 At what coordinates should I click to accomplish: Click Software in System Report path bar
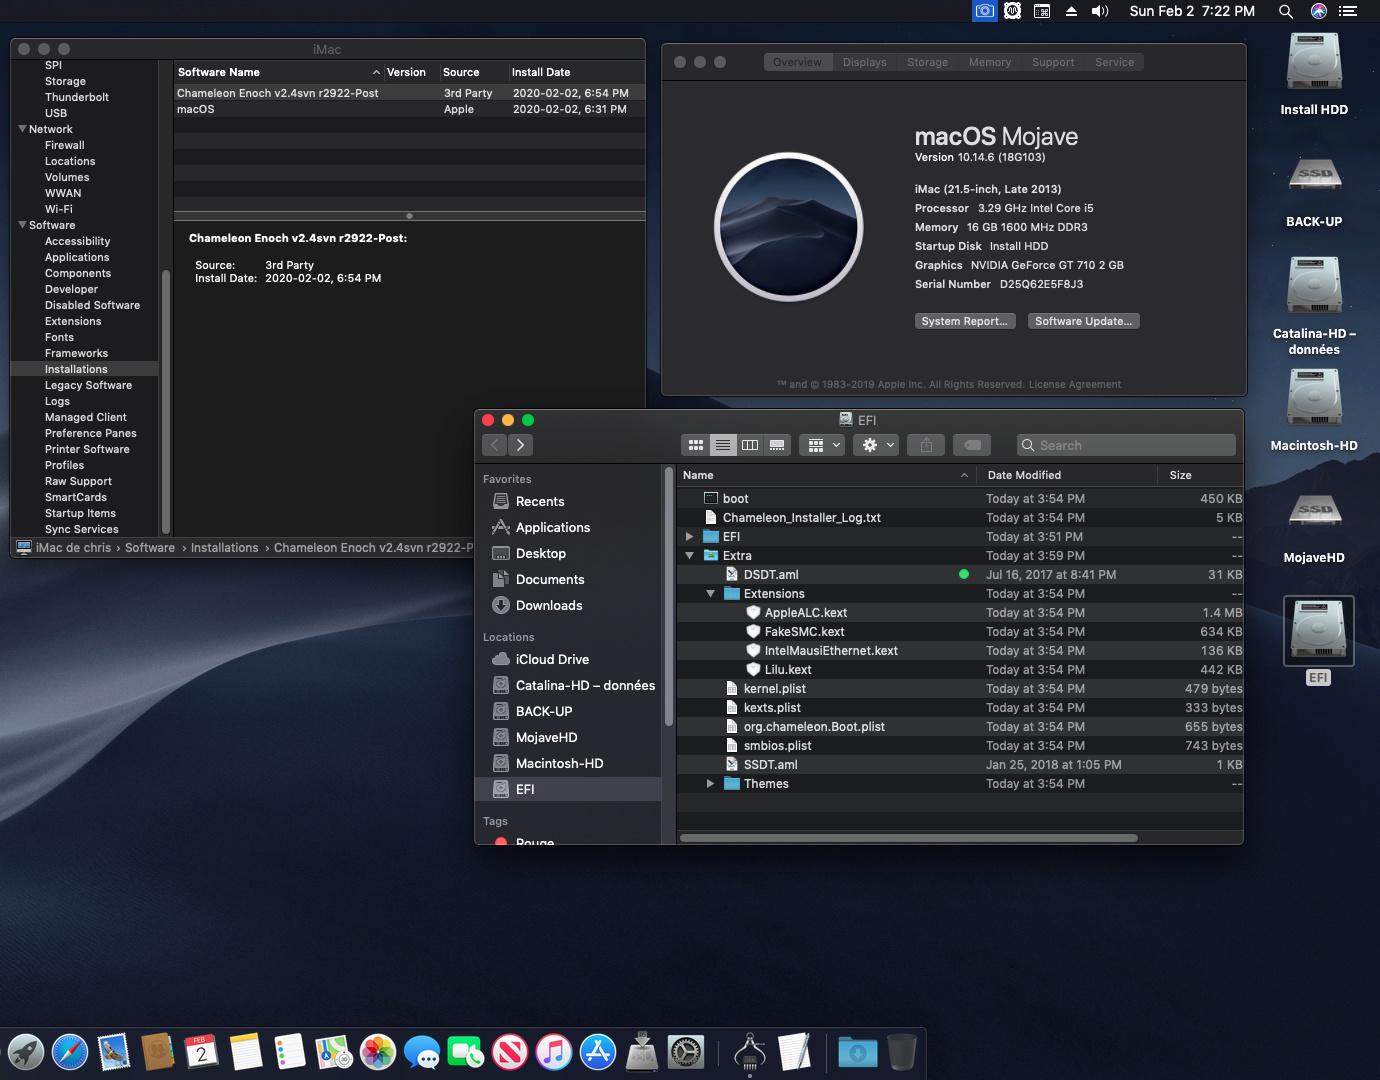[150, 548]
